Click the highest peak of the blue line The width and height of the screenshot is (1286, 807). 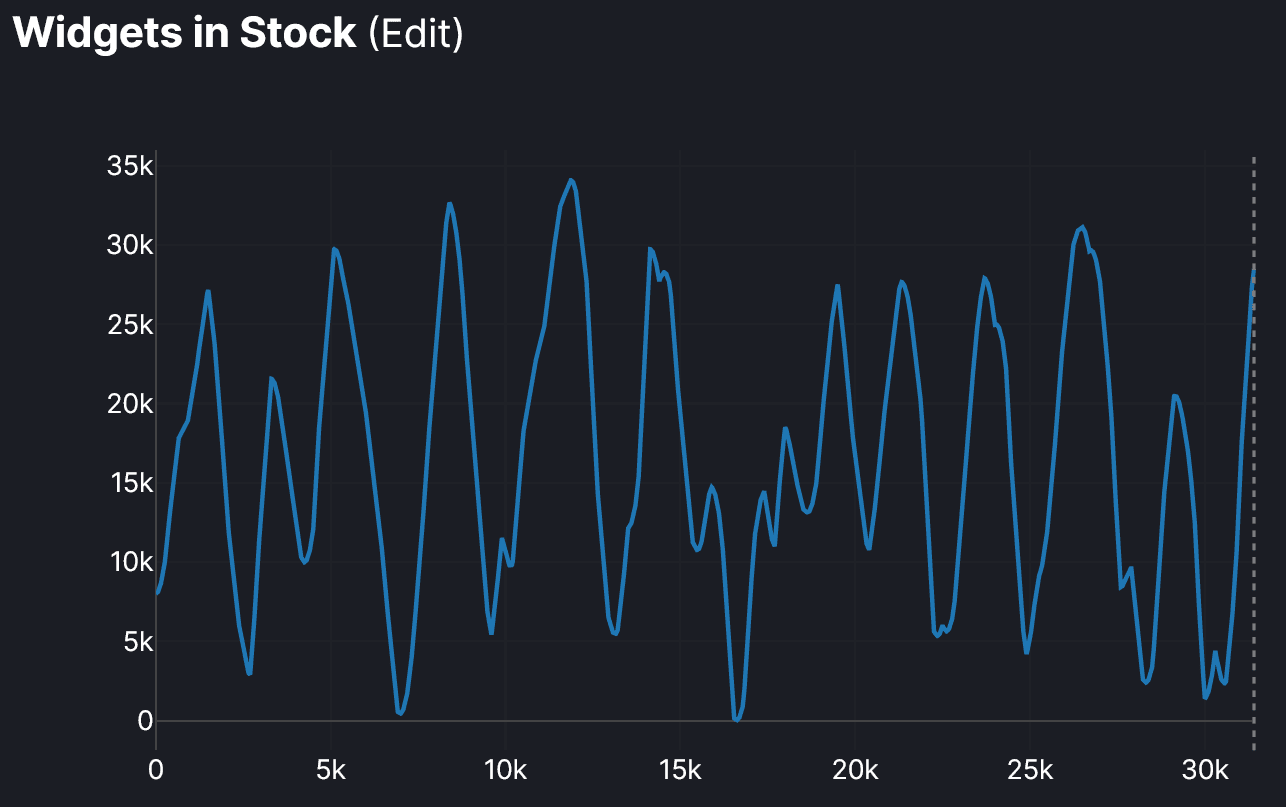570,181
